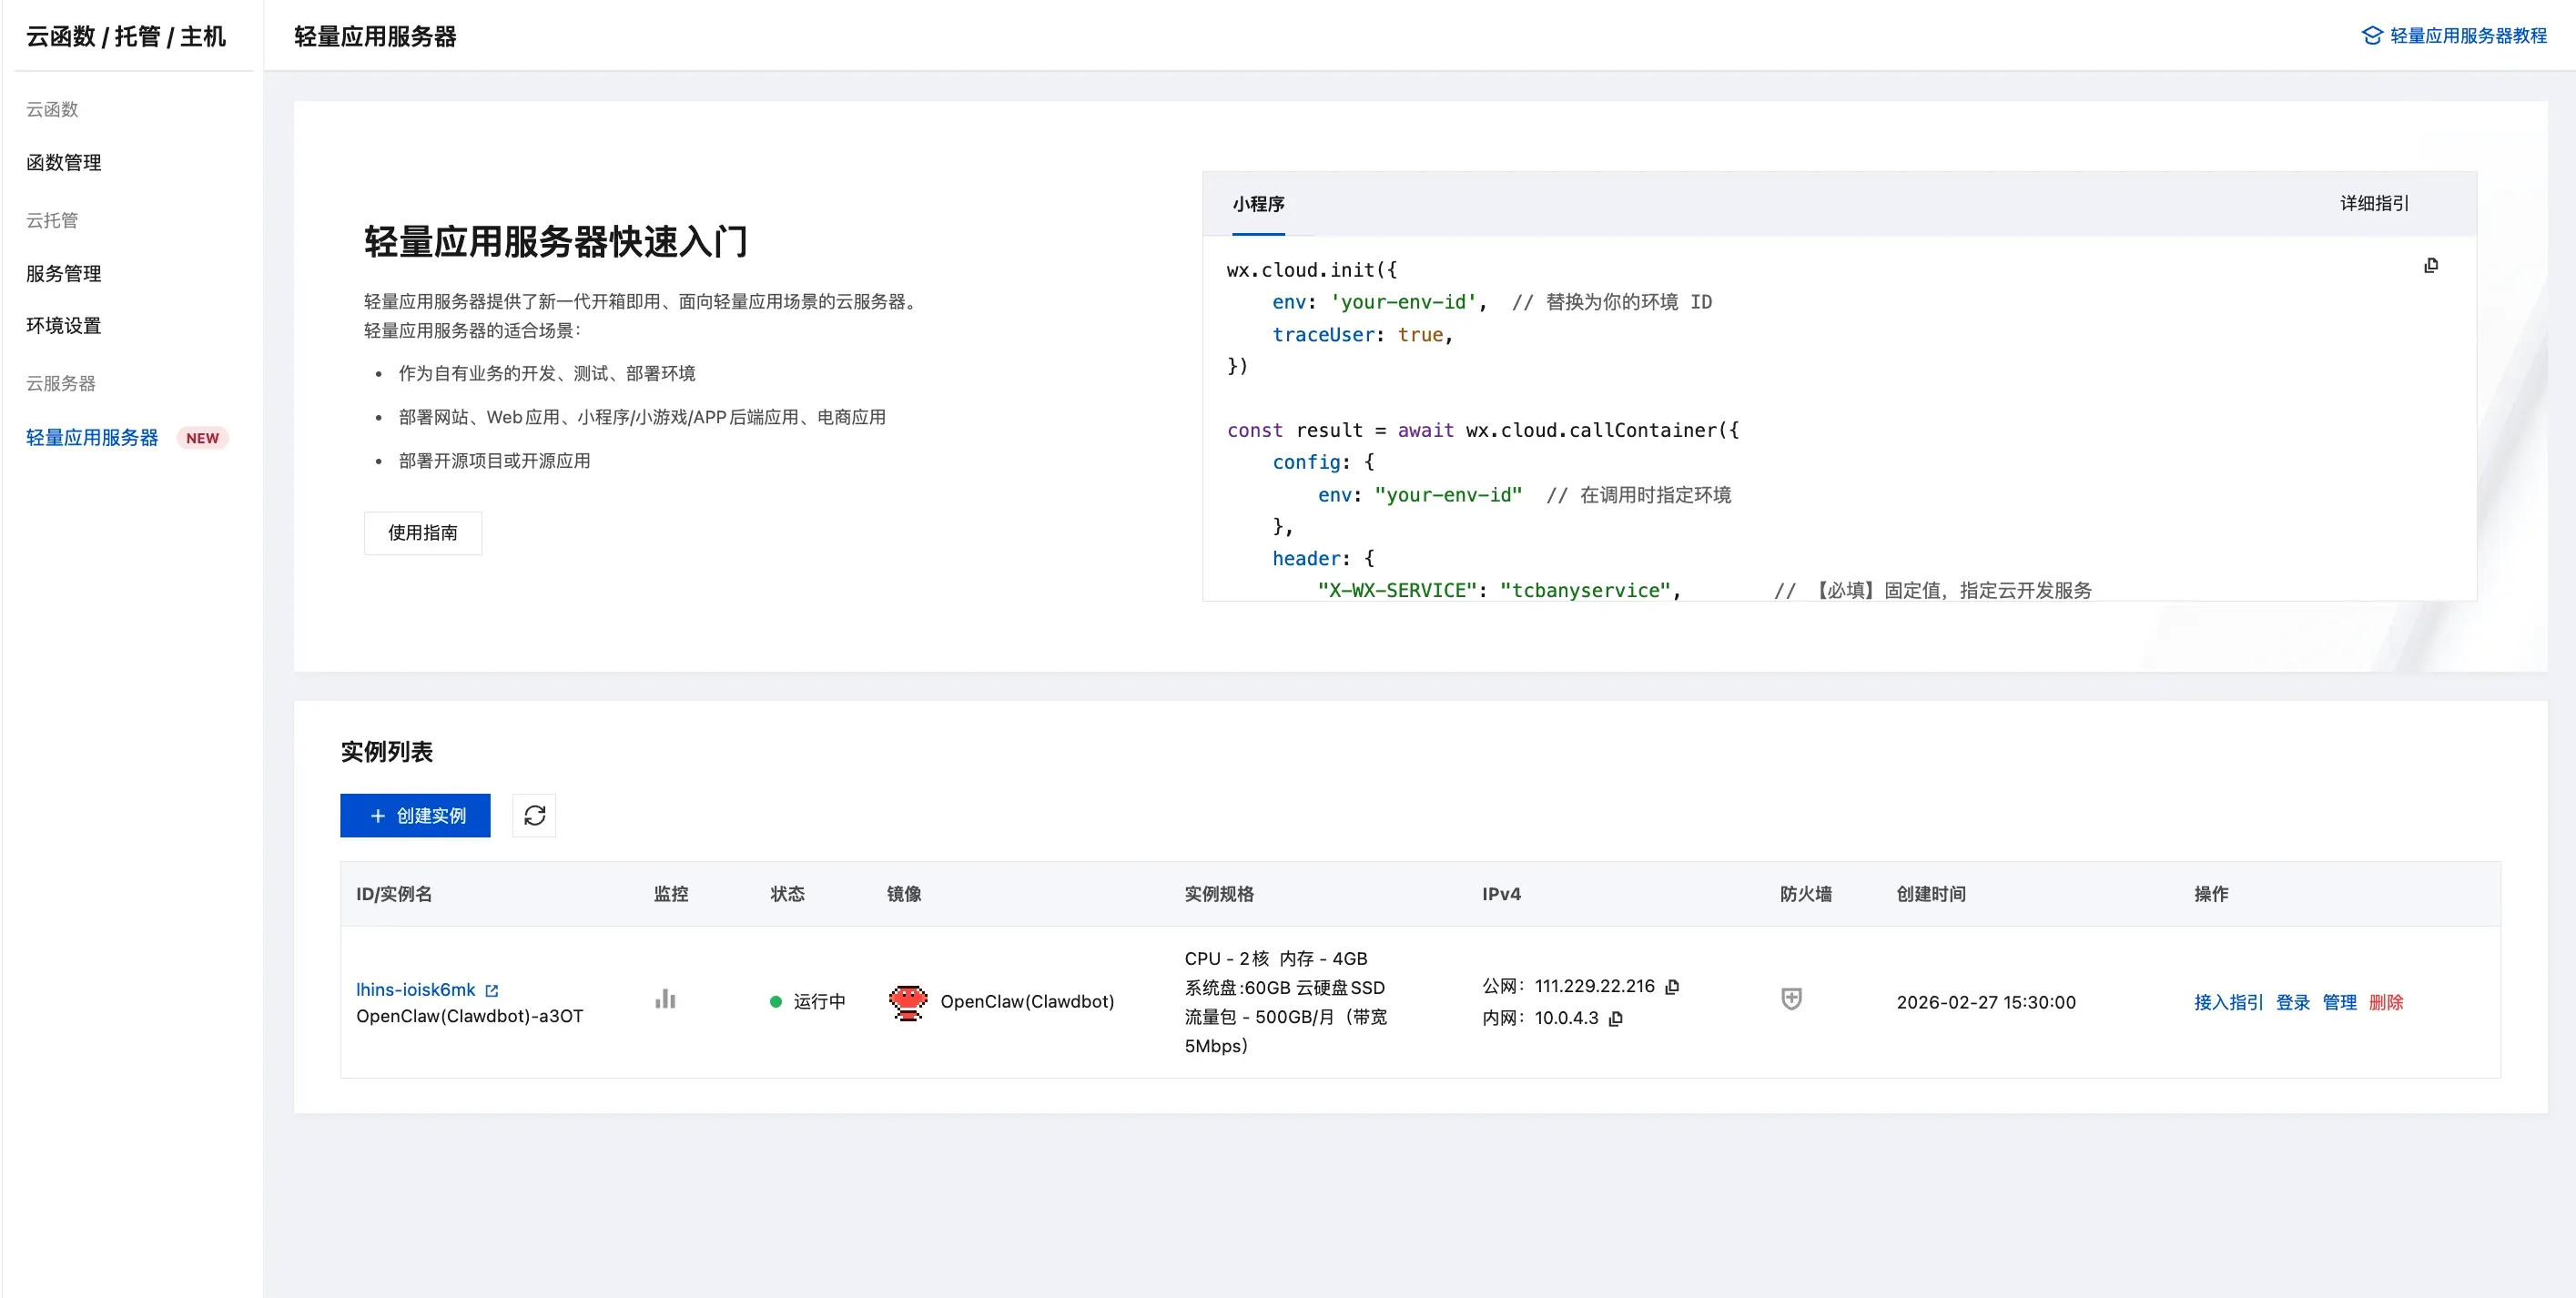Select the 小程序 tab
This screenshot has width=2576, height=1298.
(1258, 204)
